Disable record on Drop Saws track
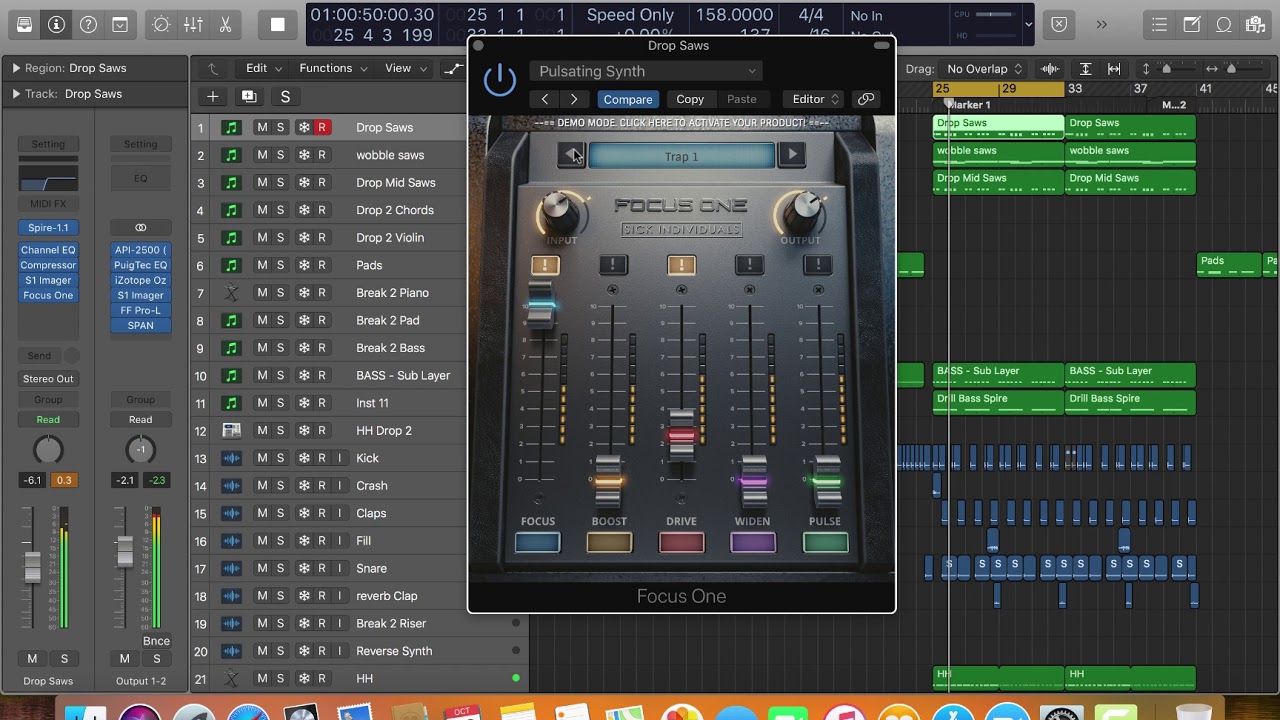The height and width of the screenshot is (720, 1280). 322,128
